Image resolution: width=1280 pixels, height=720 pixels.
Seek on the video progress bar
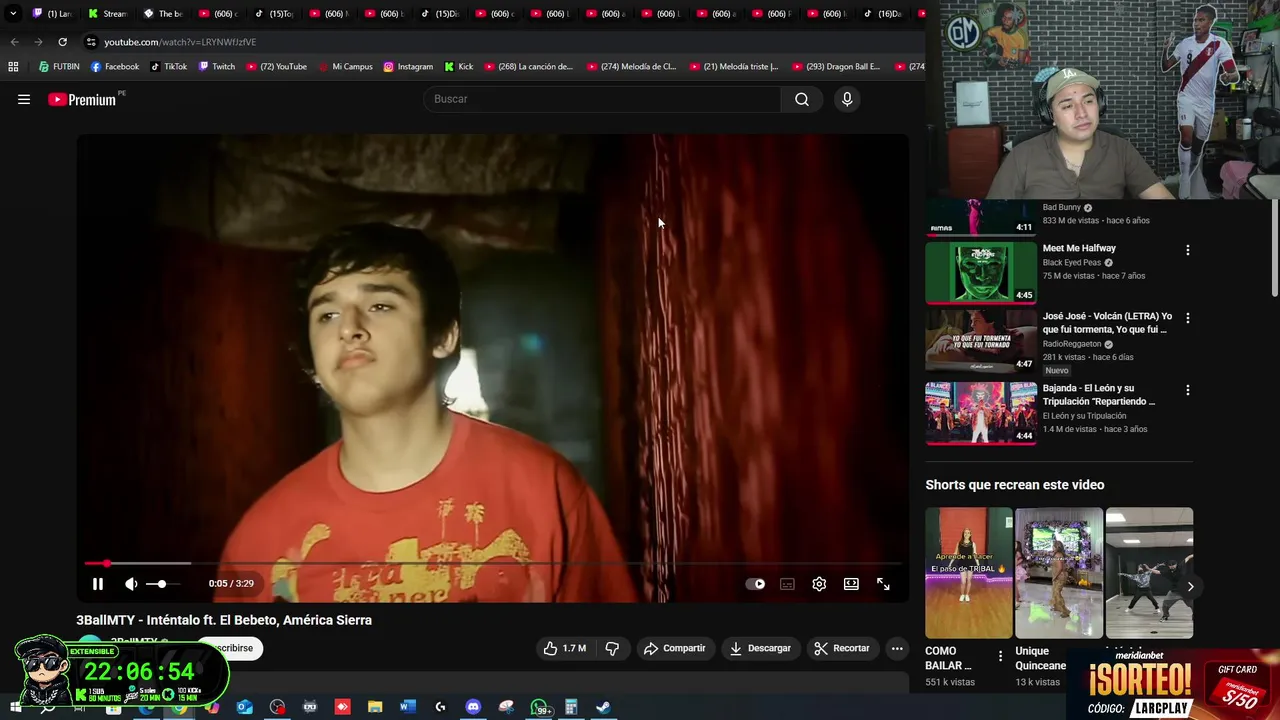pos(492,564)
